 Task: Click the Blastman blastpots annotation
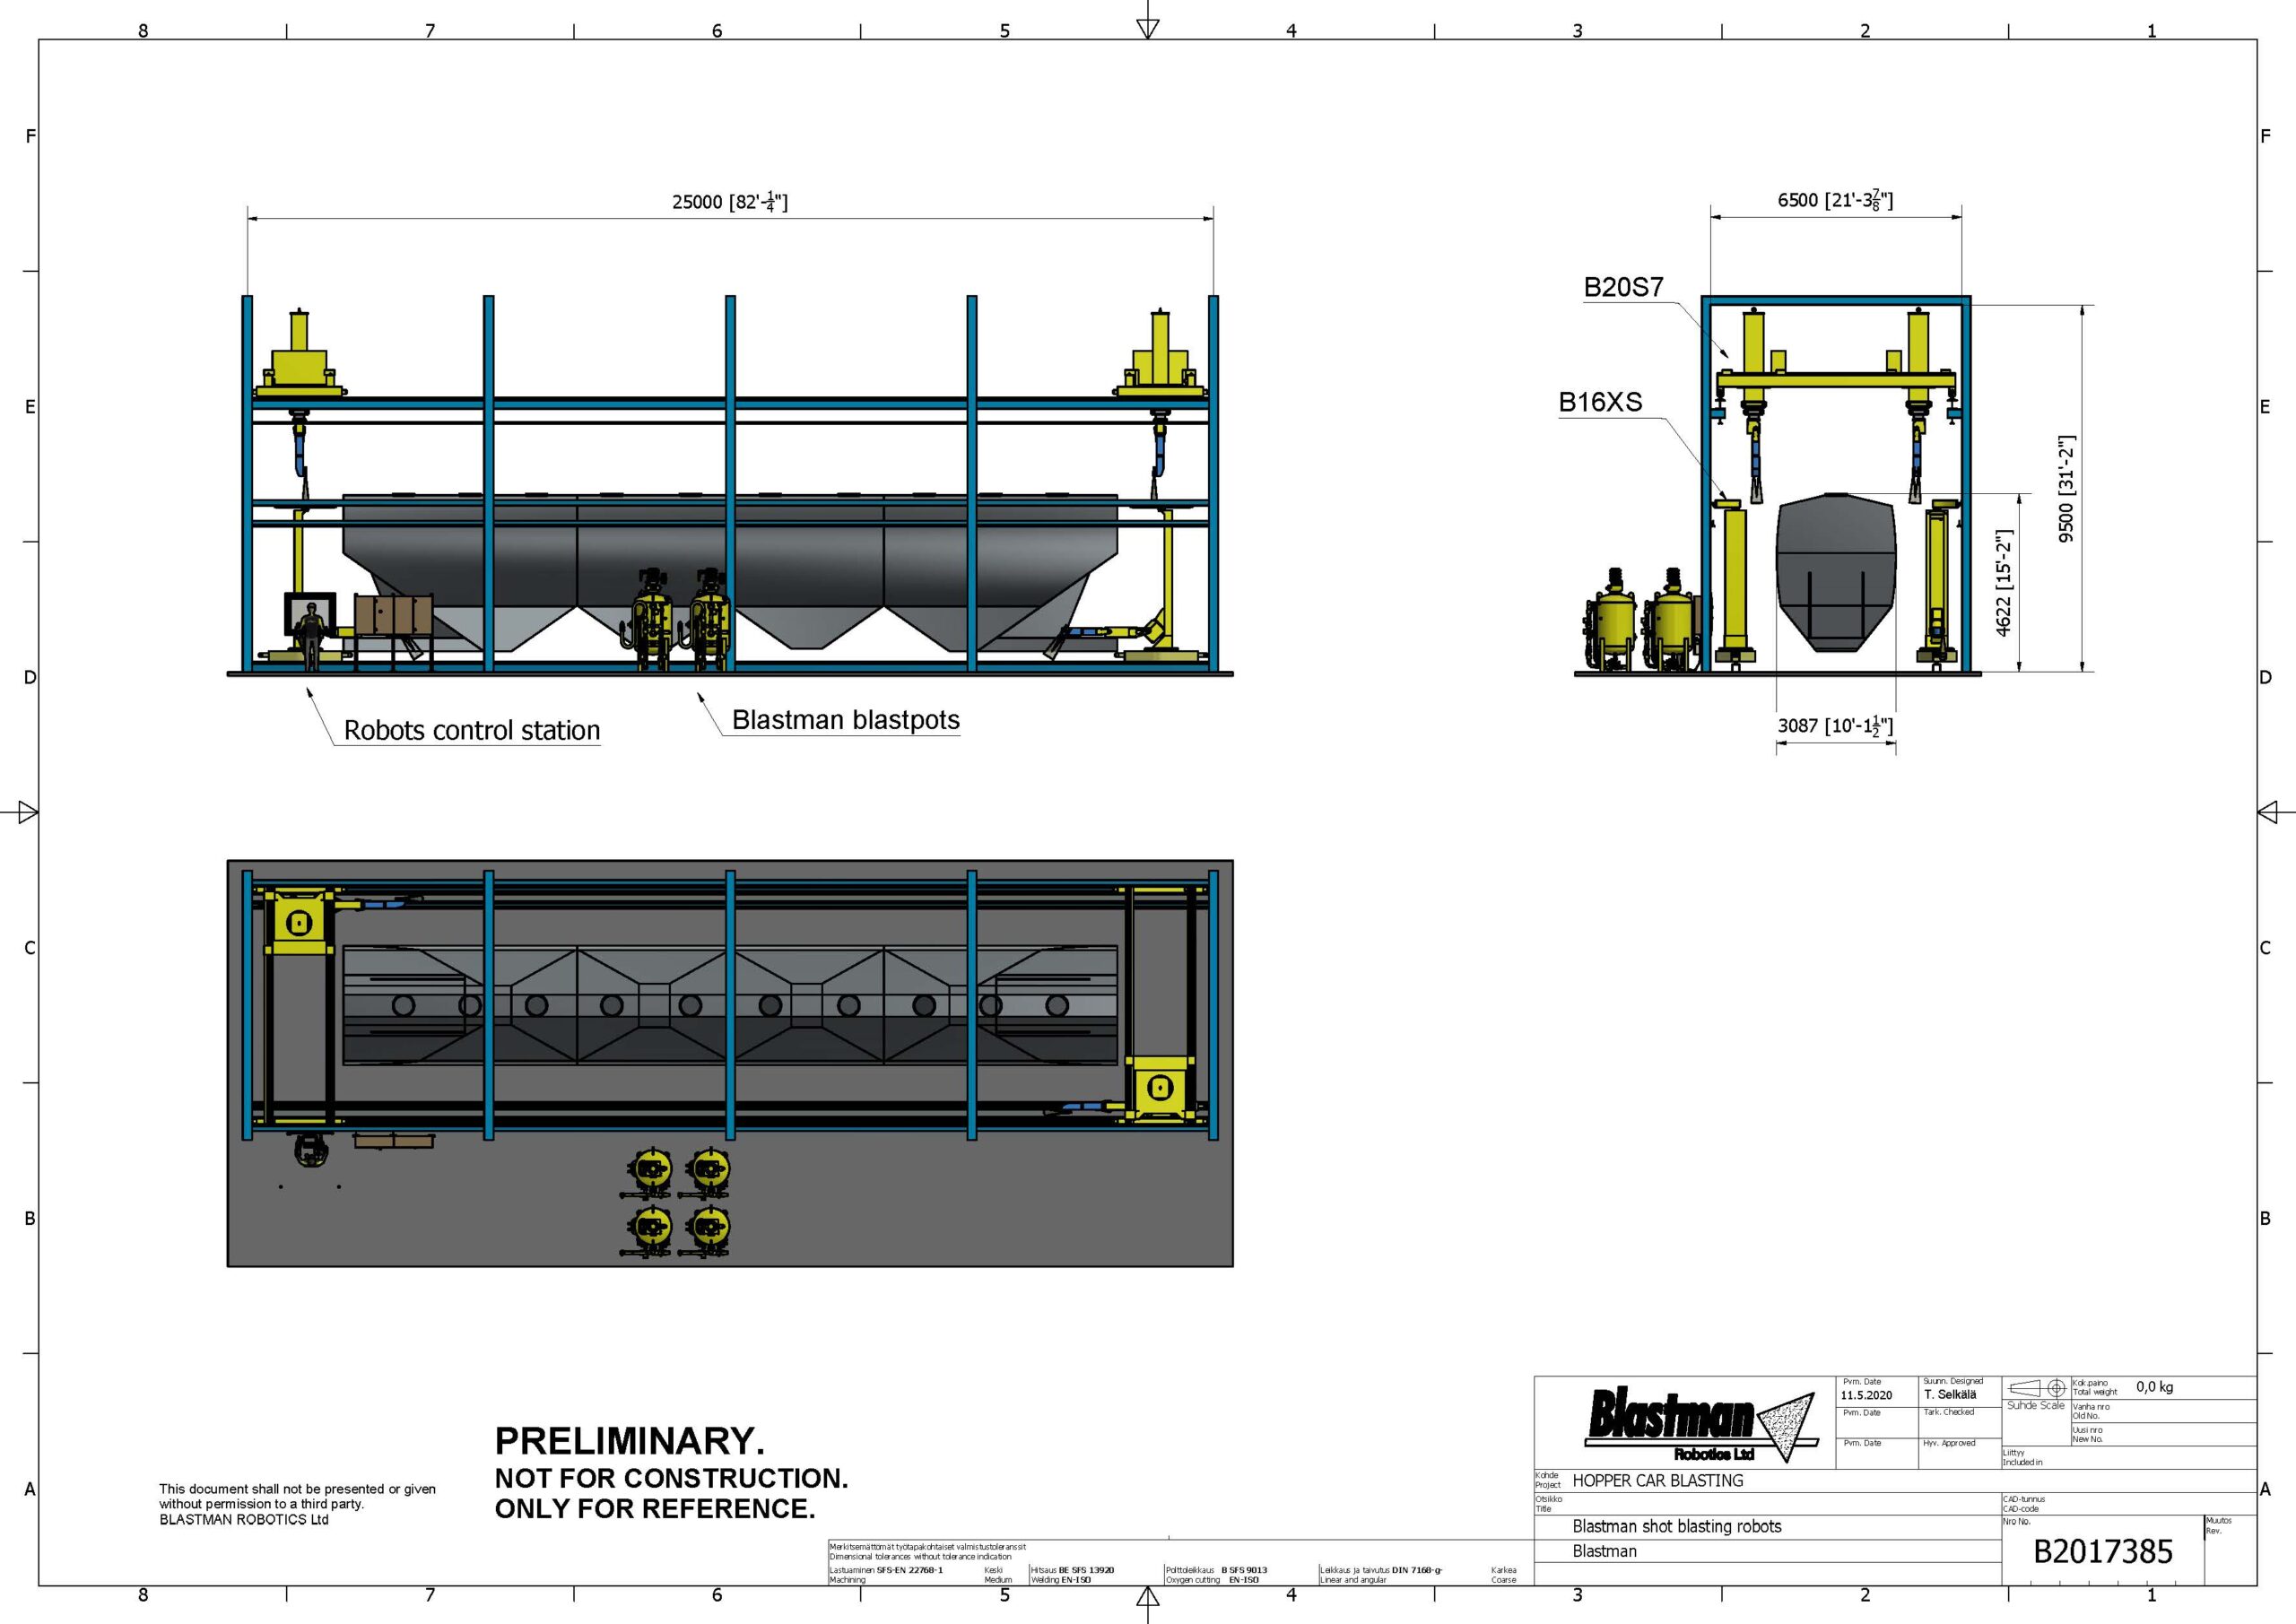(x=845, y=720)
